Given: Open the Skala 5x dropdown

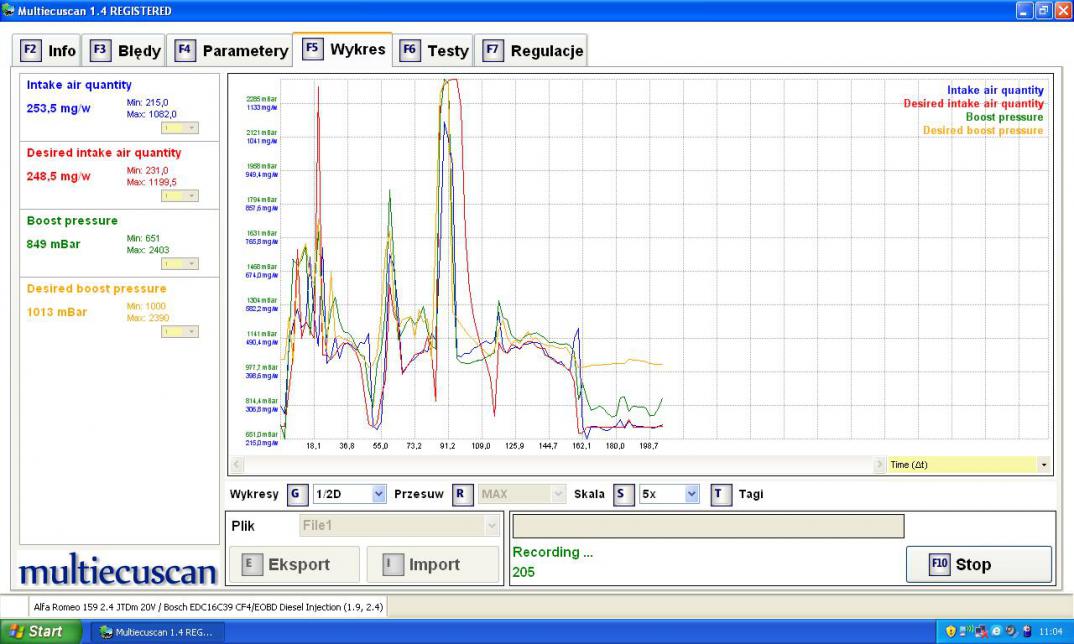Looking at the screenshot, I should (x=670, y=494).
